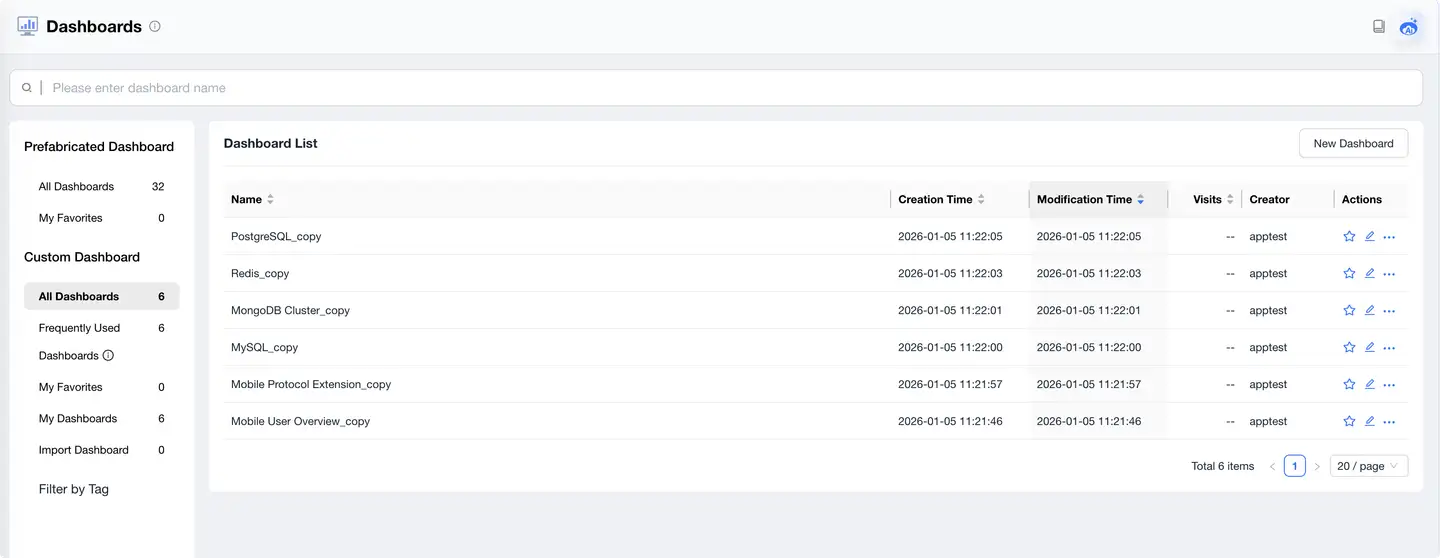
Task: Open more actions for Mobile User Overview_copy
Action: pyautogui.click(x=1389, y=422)
